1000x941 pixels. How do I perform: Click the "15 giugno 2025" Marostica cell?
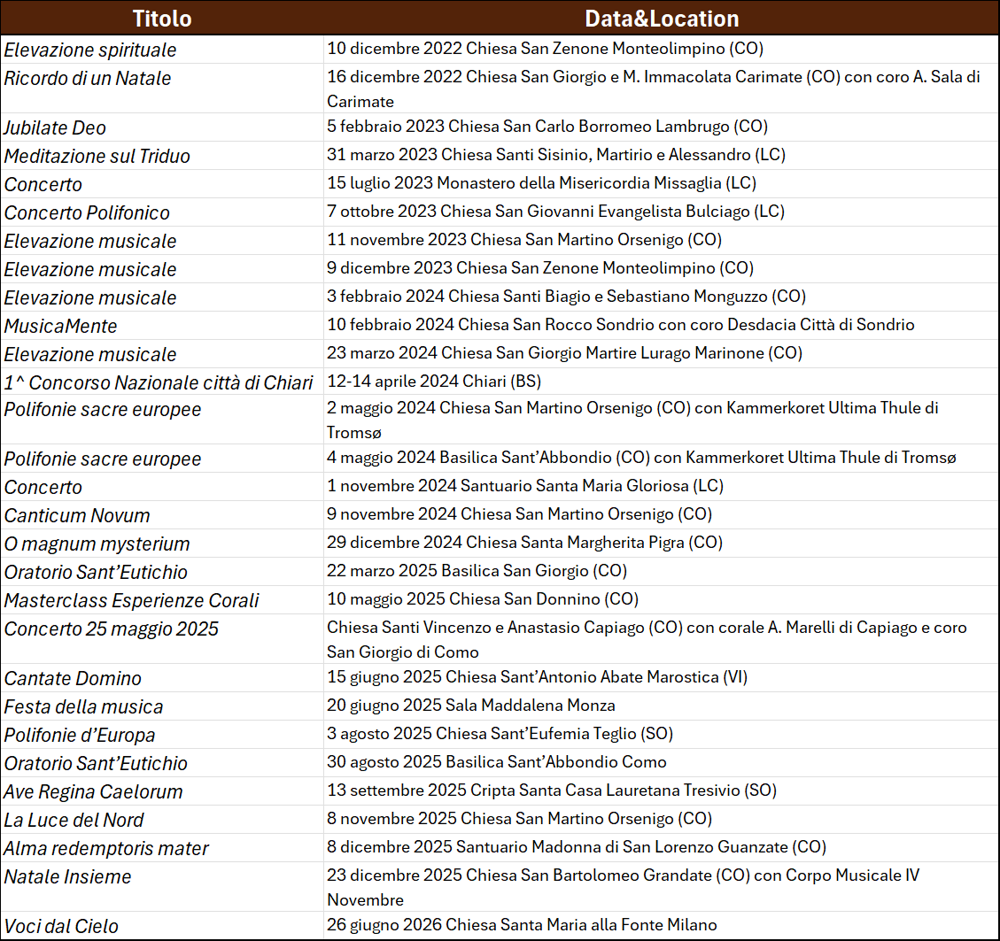pyautogui.click(x=661, y=677)
